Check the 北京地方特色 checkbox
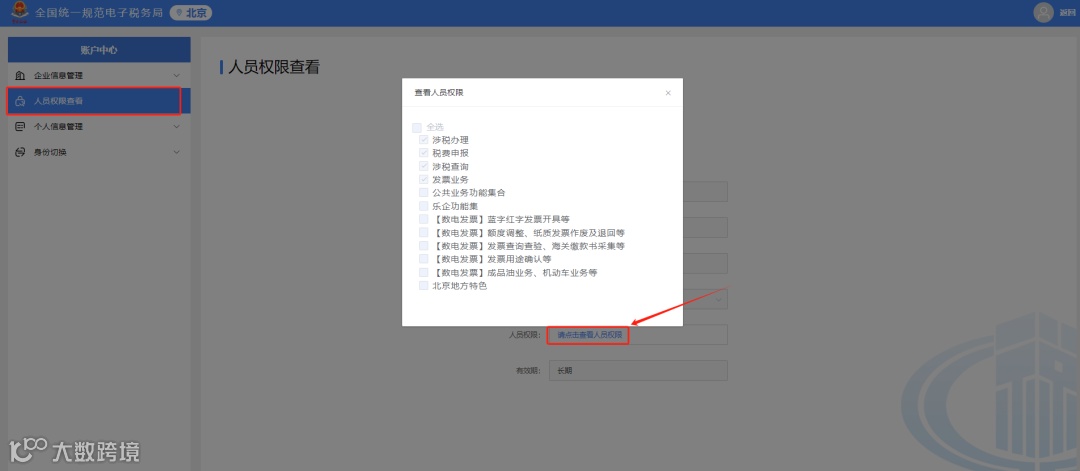This screenshot has width=1080, height=471. coord(424,285)
